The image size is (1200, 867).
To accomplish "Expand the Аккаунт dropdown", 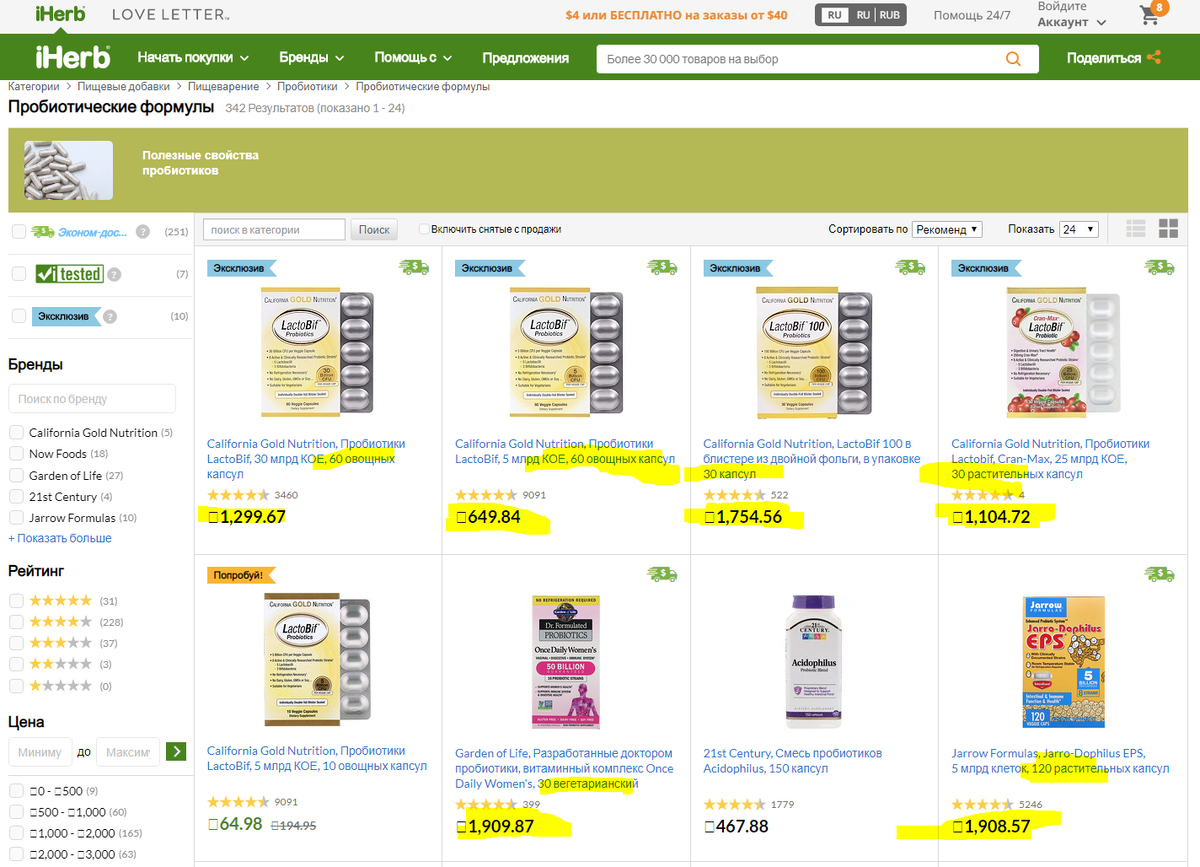I will [x=1072, y=22].
